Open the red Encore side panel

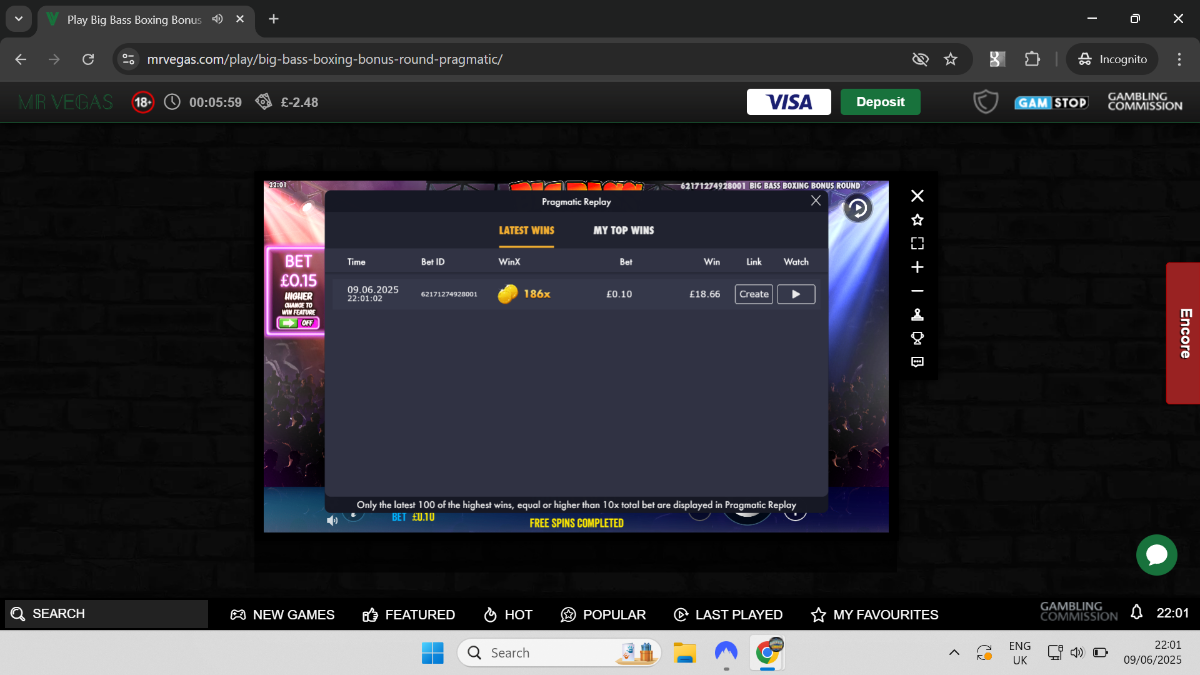click(1183, 333)
